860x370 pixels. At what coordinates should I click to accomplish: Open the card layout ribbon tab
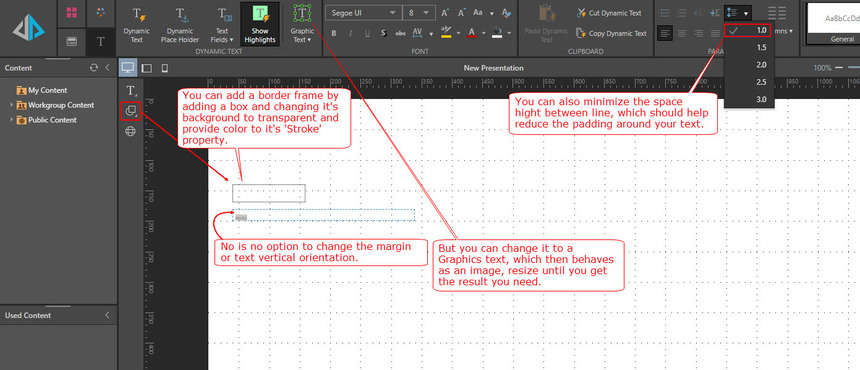(71, 42)
